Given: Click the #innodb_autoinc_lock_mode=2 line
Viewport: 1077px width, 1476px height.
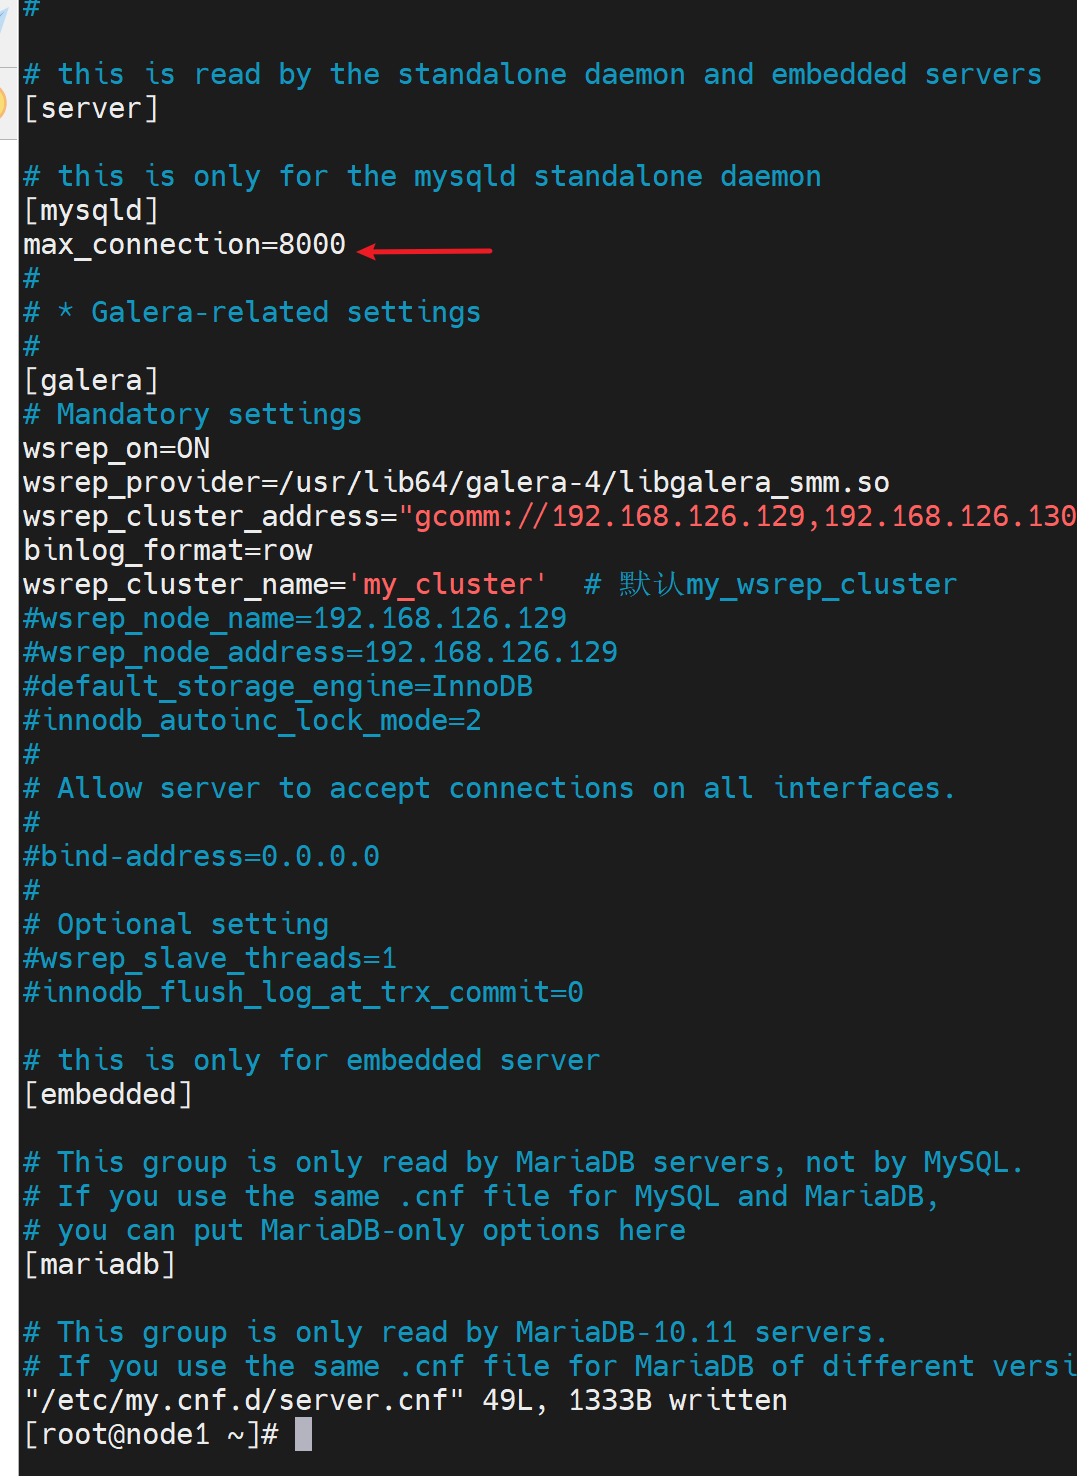Looking at the screenshot, I should tap(252, 720).
